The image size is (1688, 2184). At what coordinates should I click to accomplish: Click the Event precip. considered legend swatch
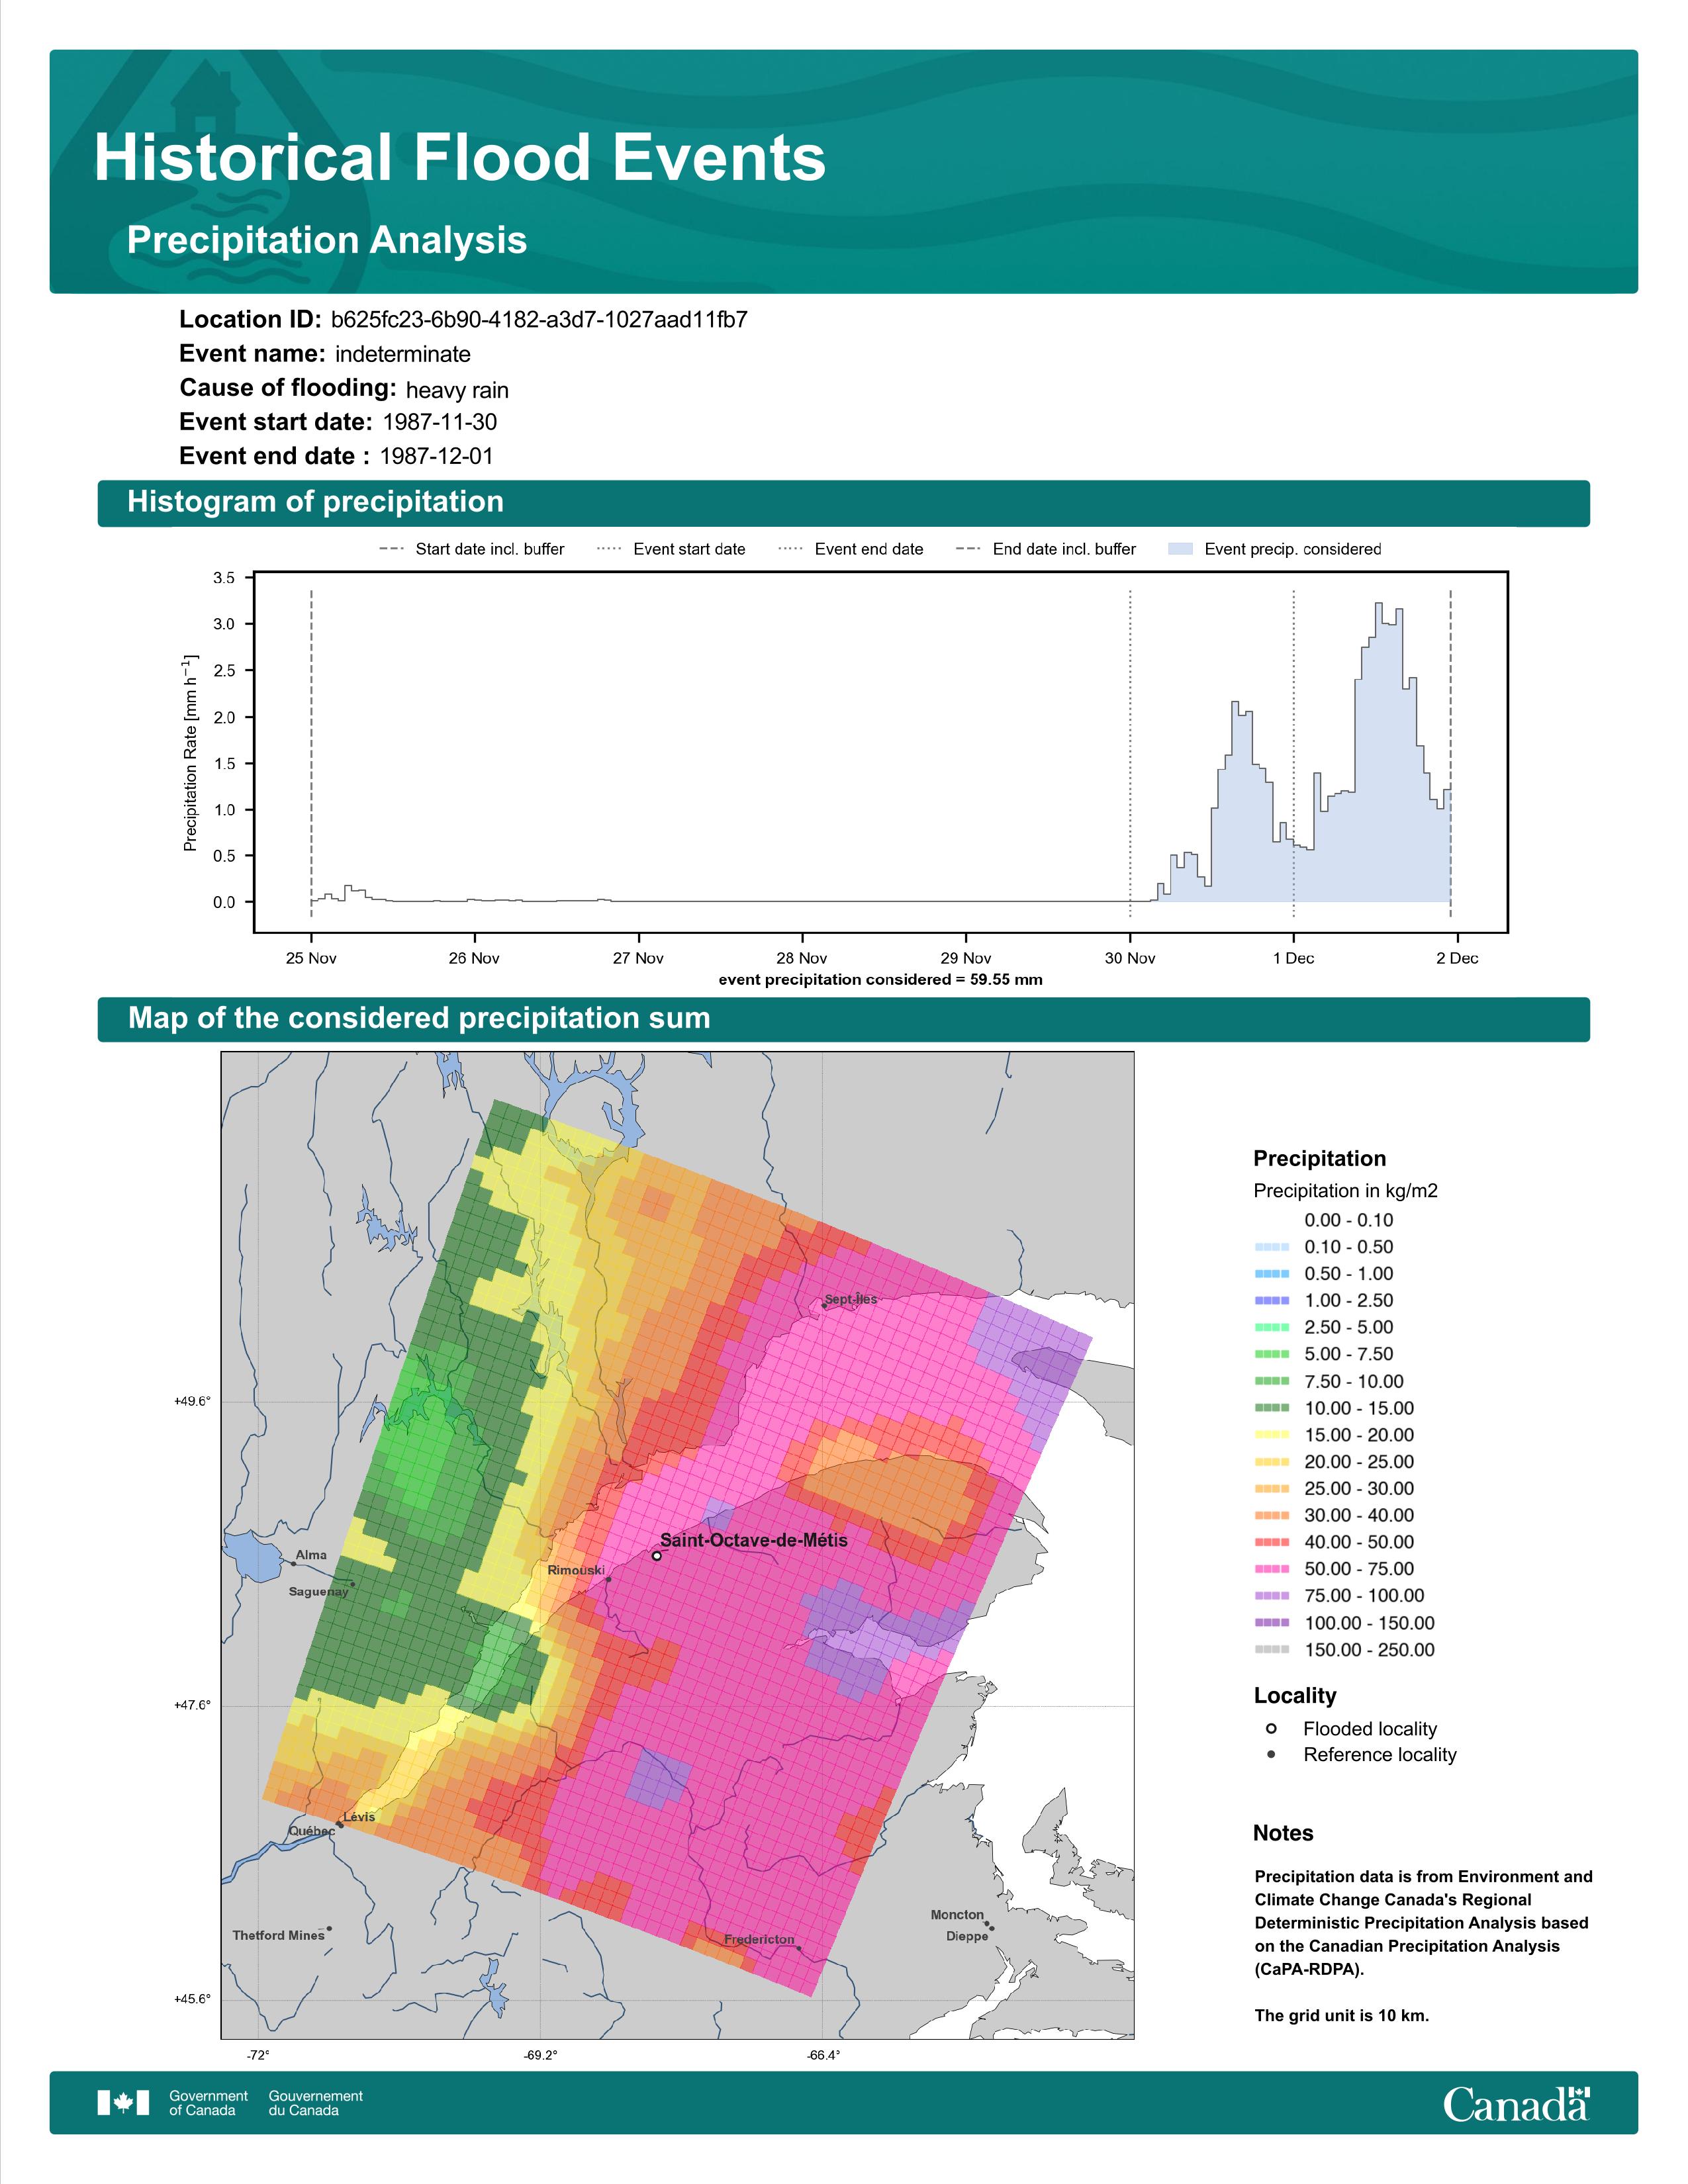tap(1180, 549)
